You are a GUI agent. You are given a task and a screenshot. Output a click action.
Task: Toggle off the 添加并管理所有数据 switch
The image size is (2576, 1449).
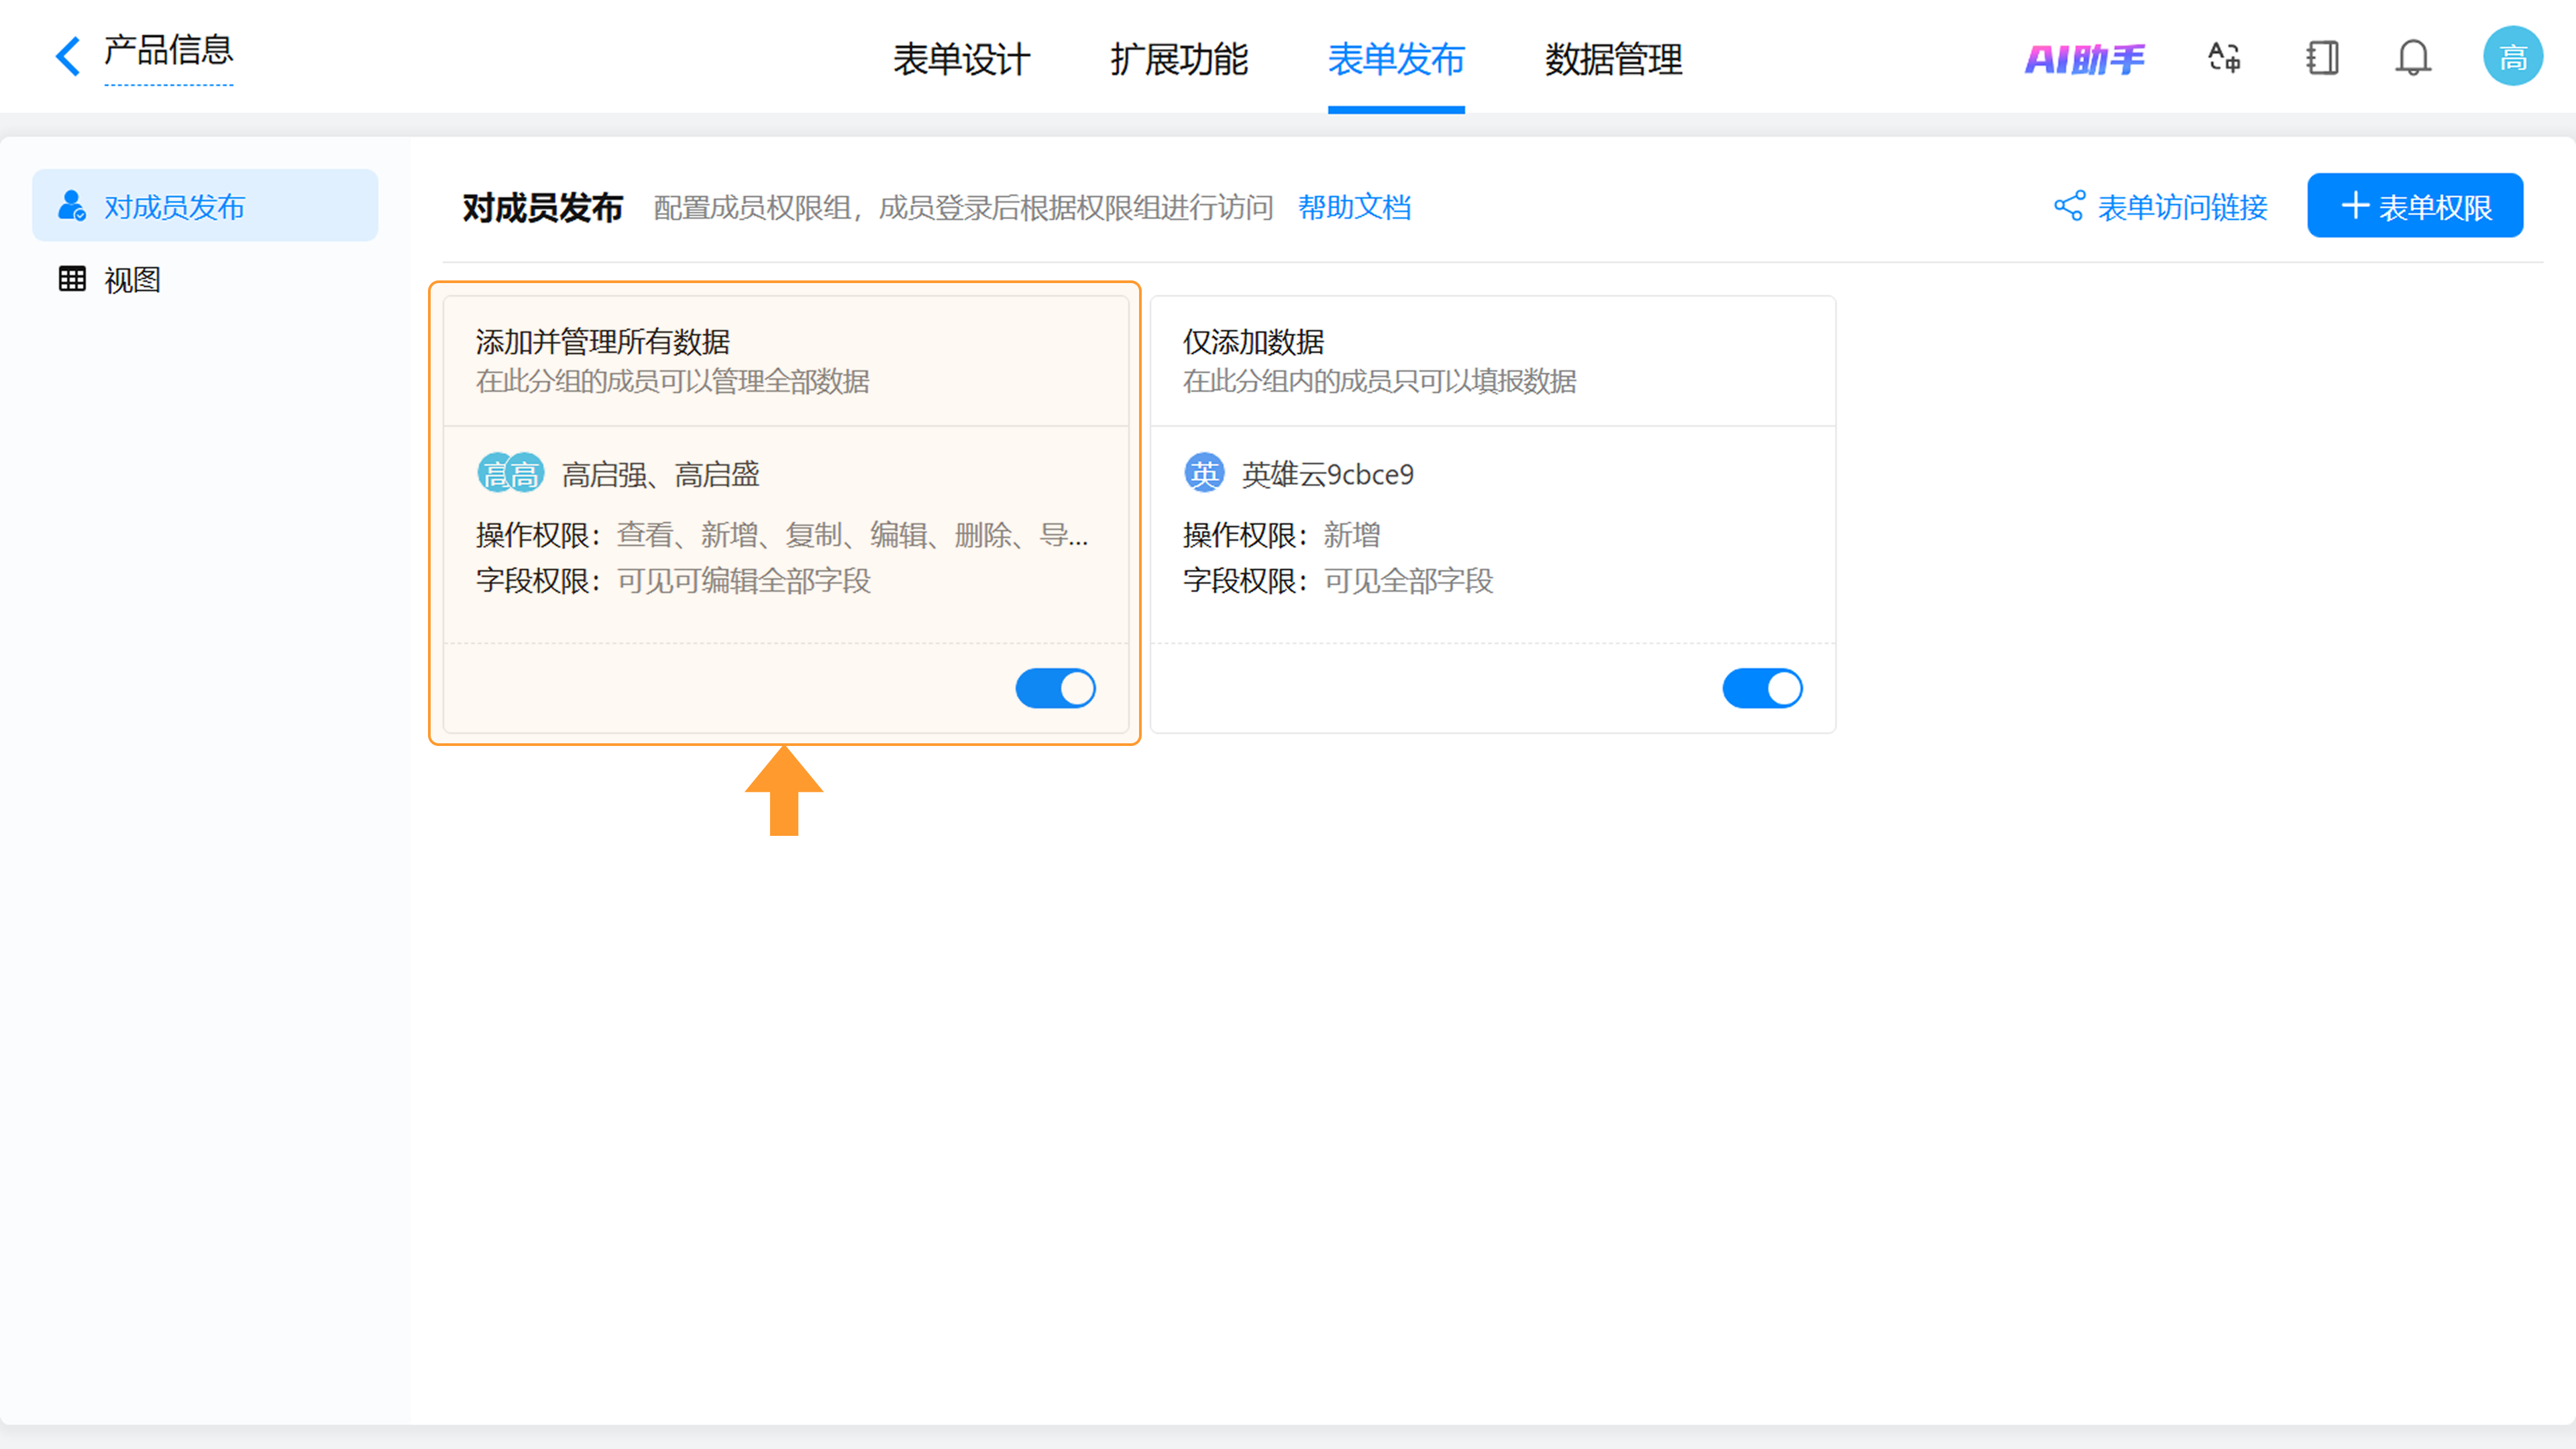(1055, 688)
